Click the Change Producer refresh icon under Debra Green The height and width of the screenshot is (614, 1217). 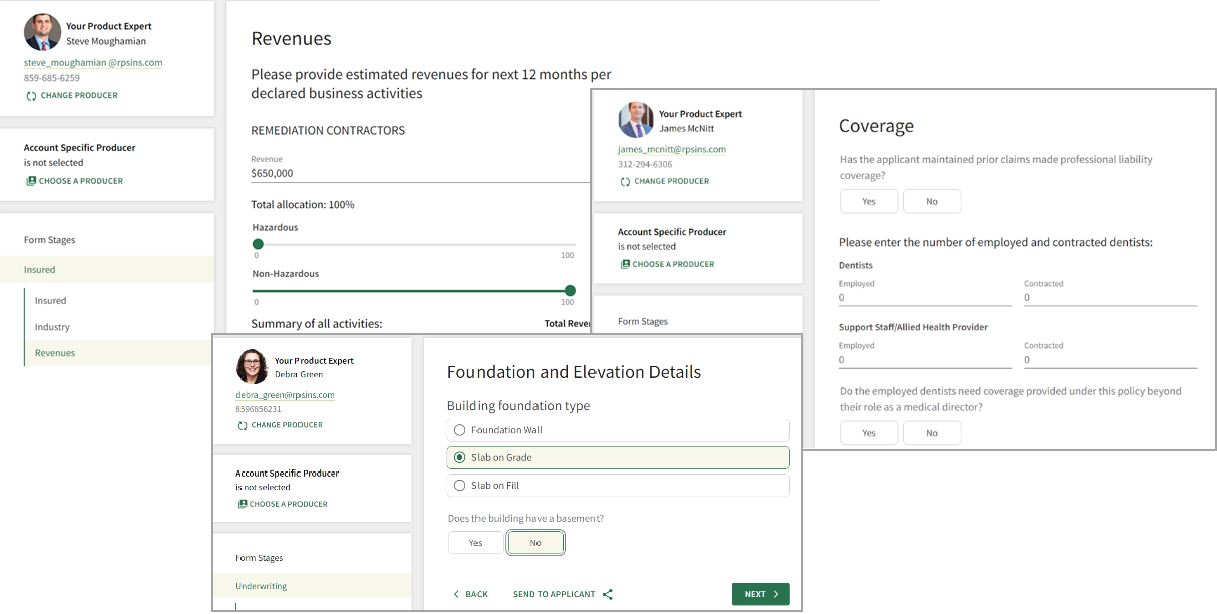pyautogui.click(x=242, y=425)
